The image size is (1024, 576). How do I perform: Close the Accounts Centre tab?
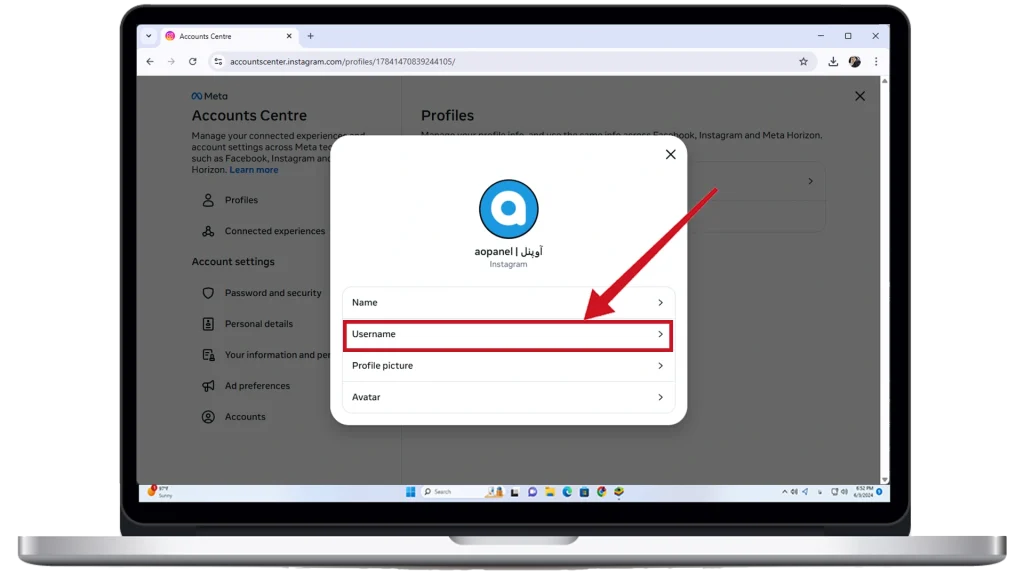[289, 37]
